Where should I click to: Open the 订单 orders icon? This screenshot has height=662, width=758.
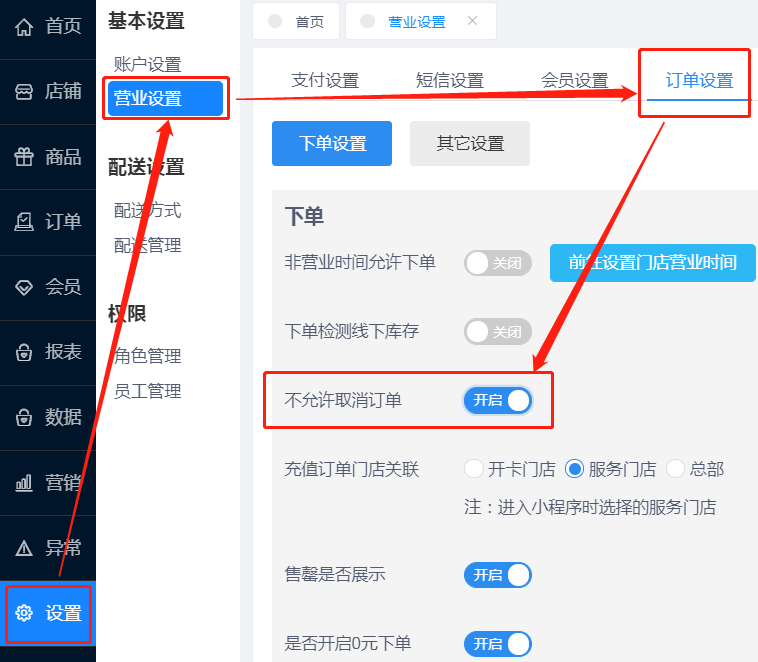point(24,222)
